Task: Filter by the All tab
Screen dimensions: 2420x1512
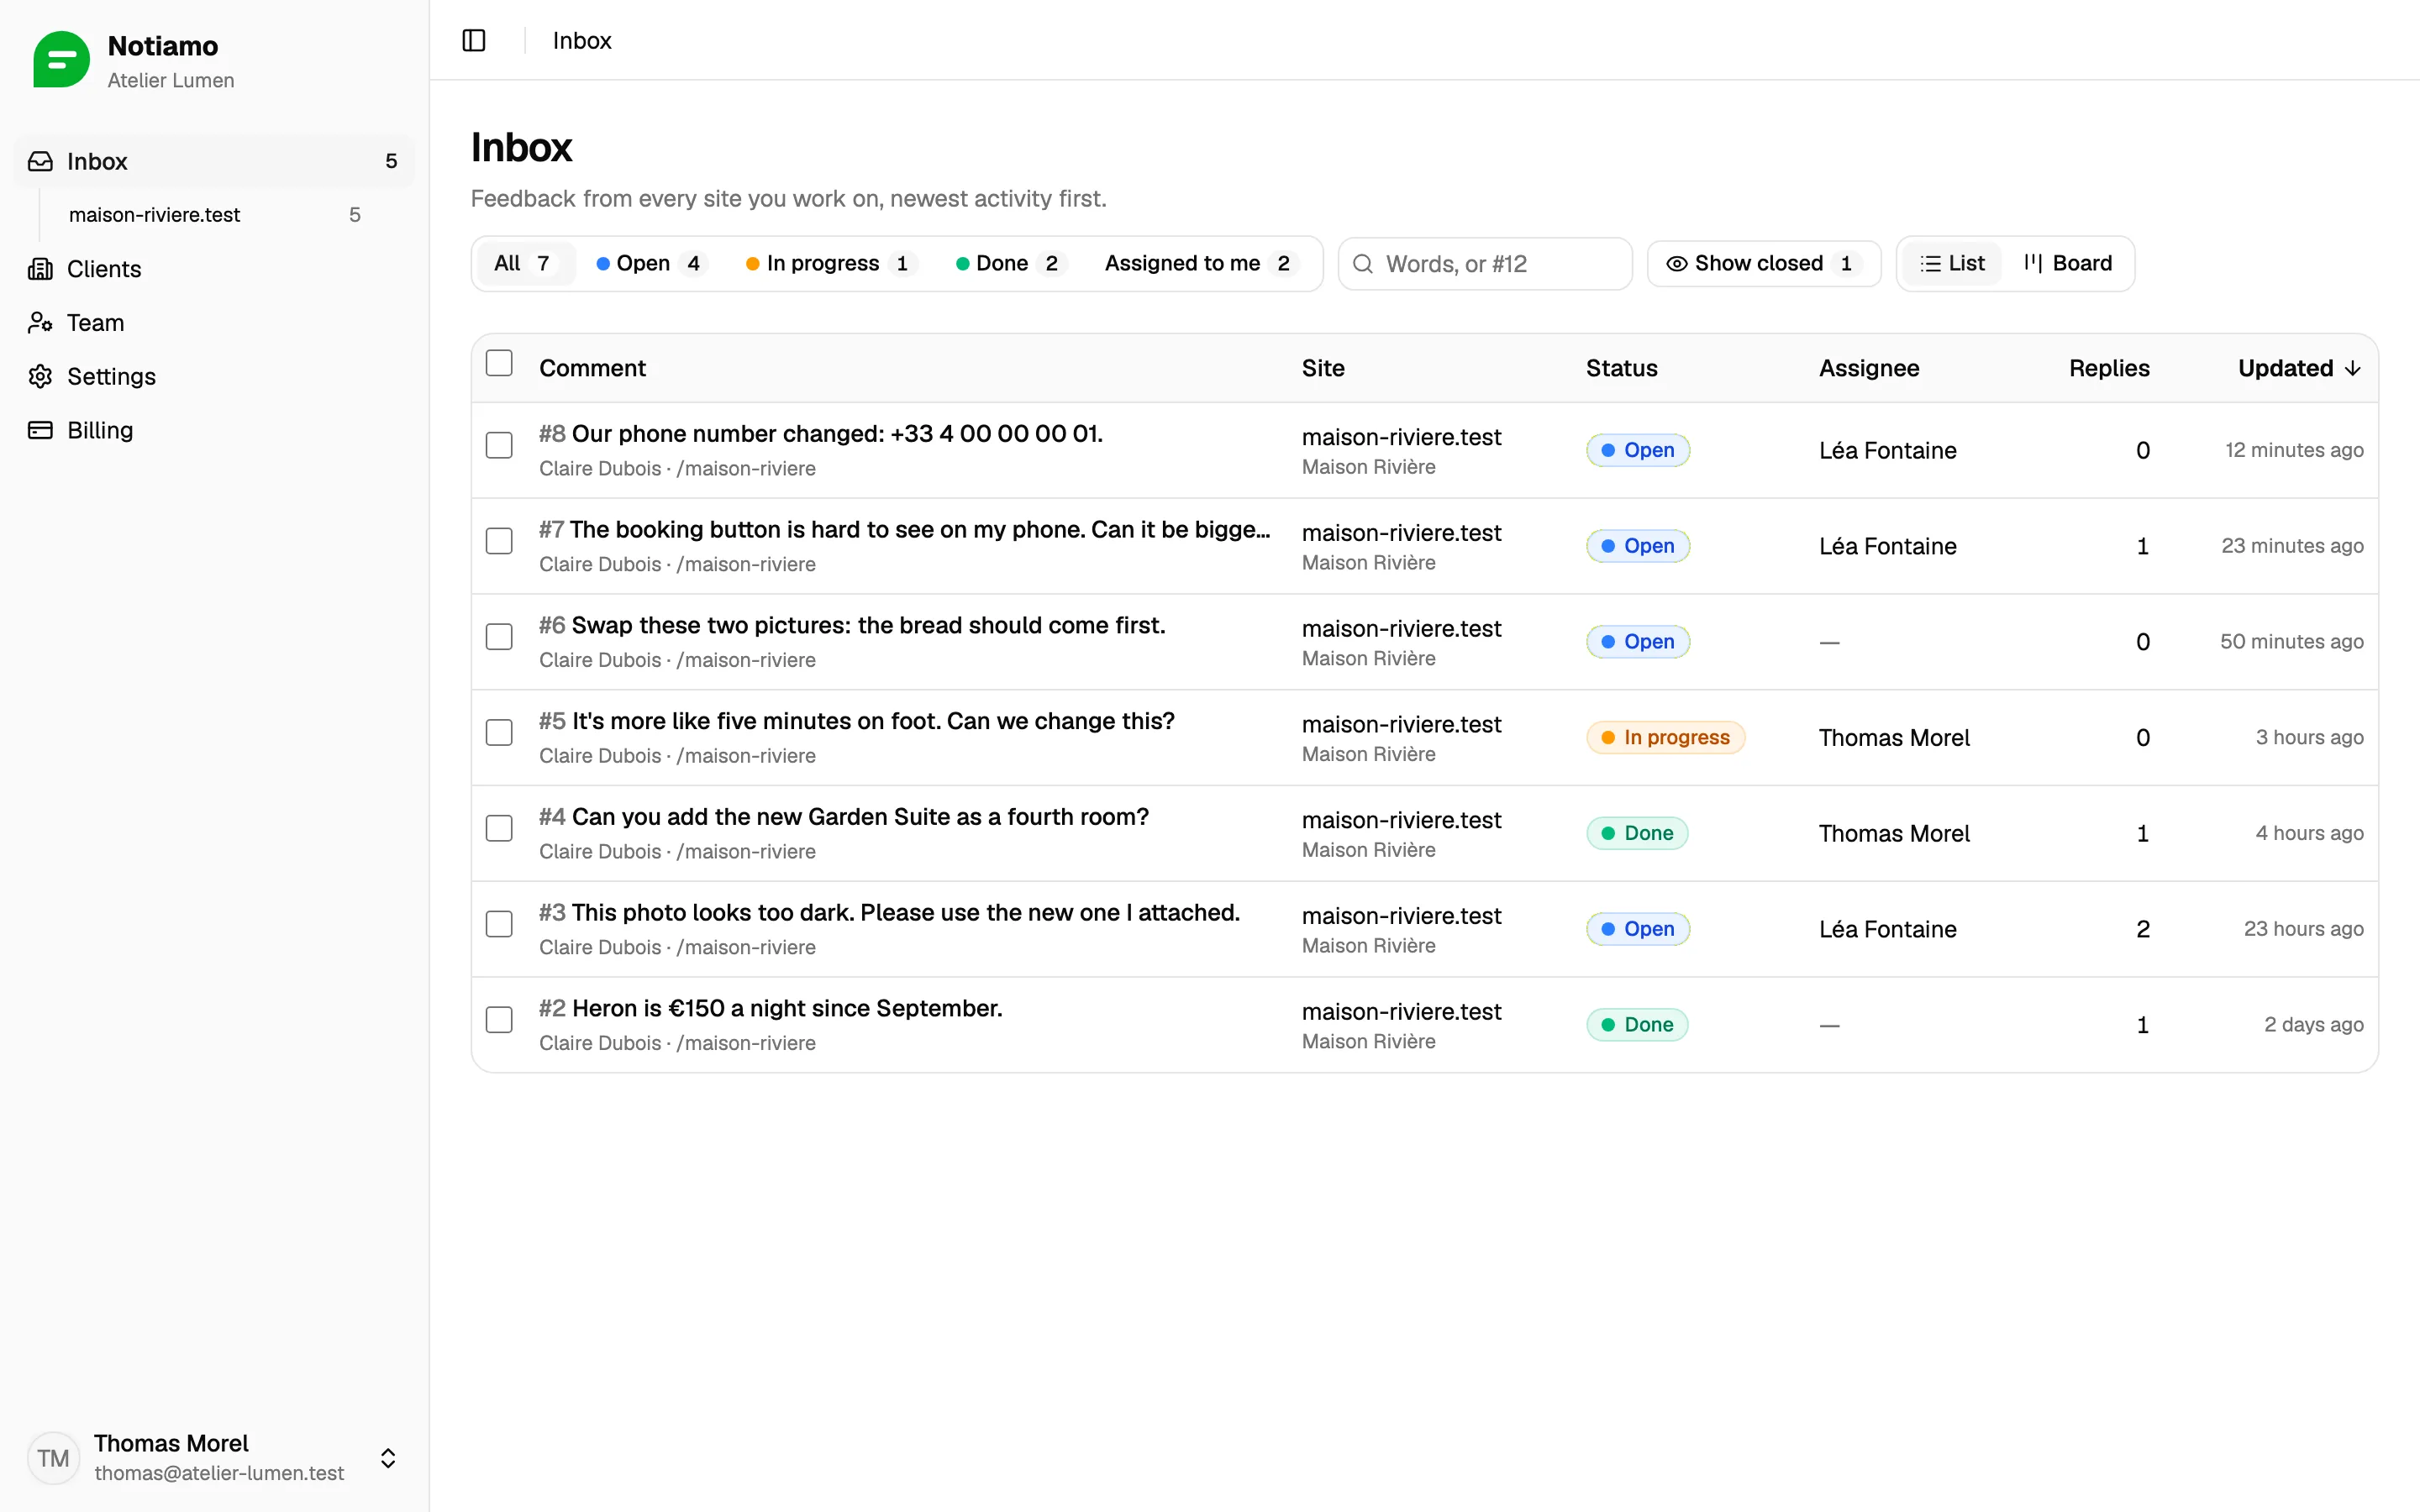Action: (x=525, y=263)
